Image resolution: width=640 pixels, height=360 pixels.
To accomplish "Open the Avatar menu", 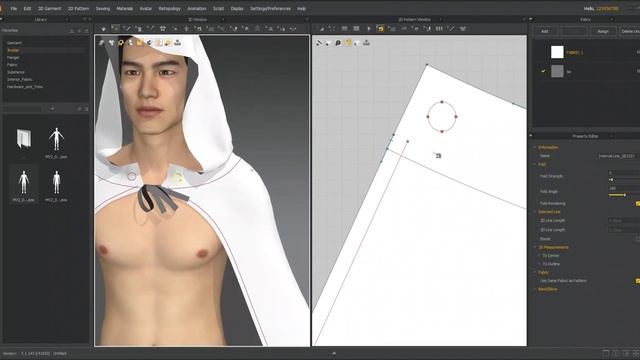I will 146,9.
